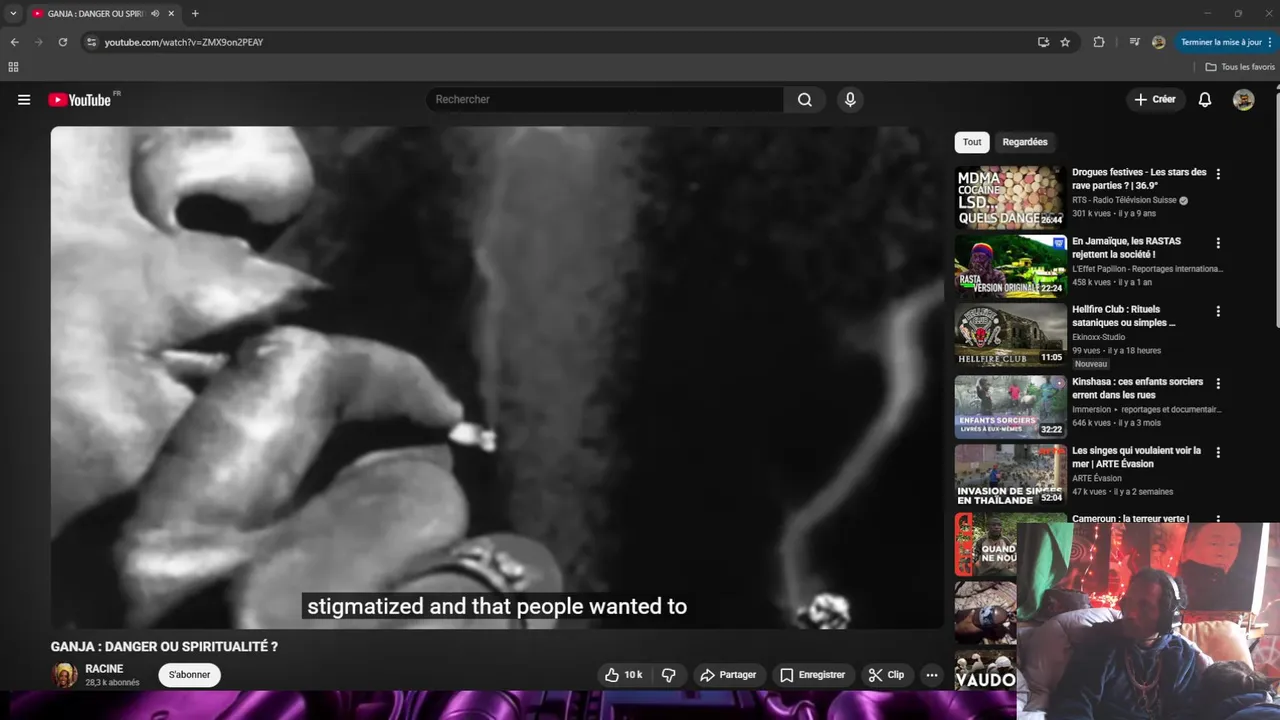Image resolution: width=1280 pixels, height=720 pixels.
Task: Open Tous les favoris bookmarks folder
Action: [x=1240, y=67]
